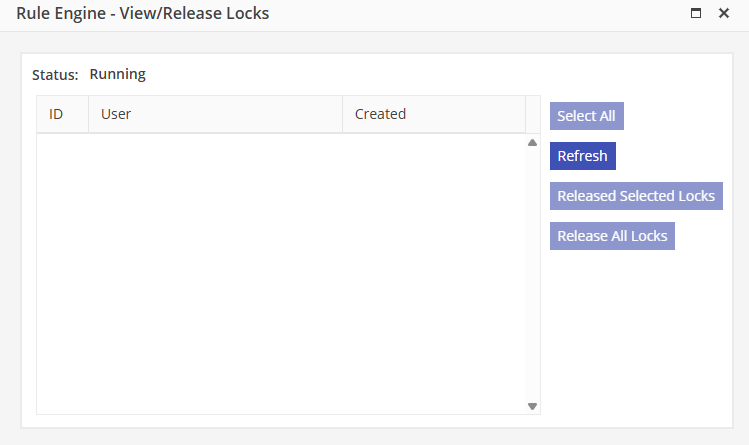Release All Locks in rule engine
Viewport: 749px width, 445px height.
point(612,236)
